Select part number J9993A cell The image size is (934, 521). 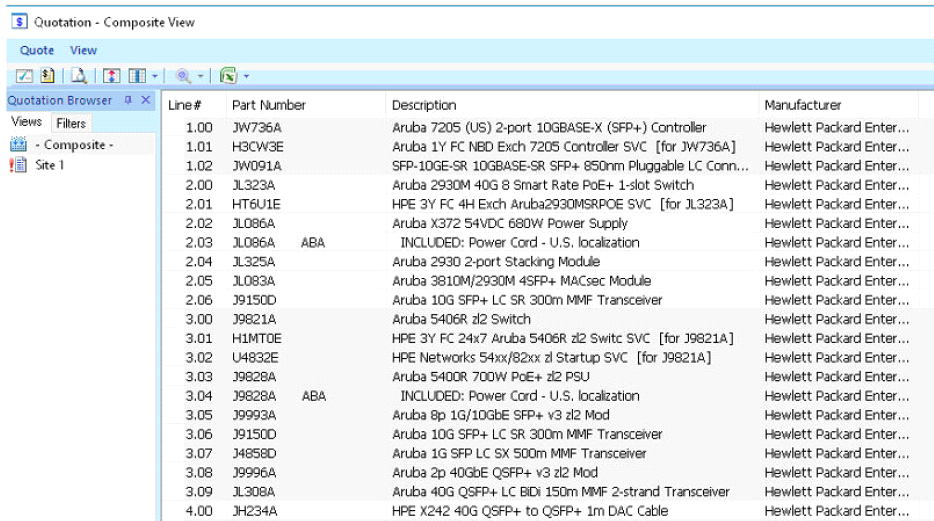click(254, 415)
